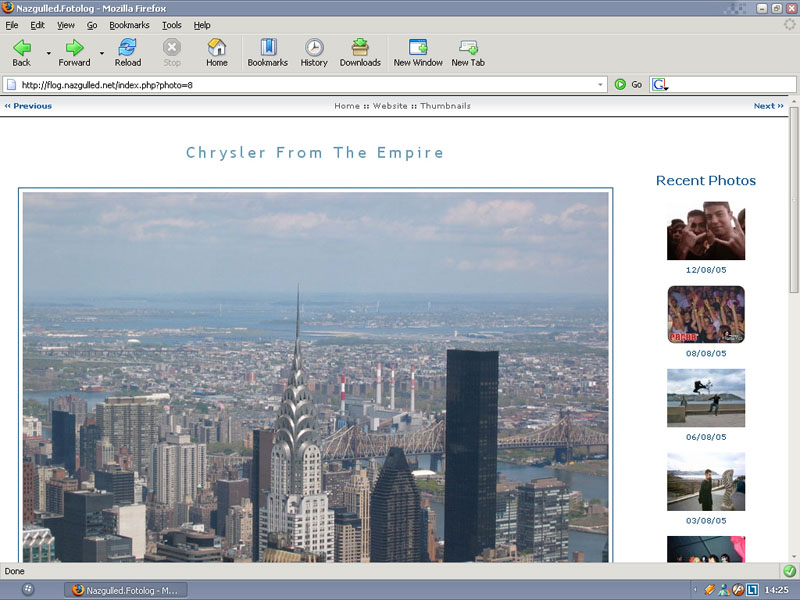This screenshot has width=800, height=600.
Task: Open the Back history dropdown arrow
Action: 49,53
